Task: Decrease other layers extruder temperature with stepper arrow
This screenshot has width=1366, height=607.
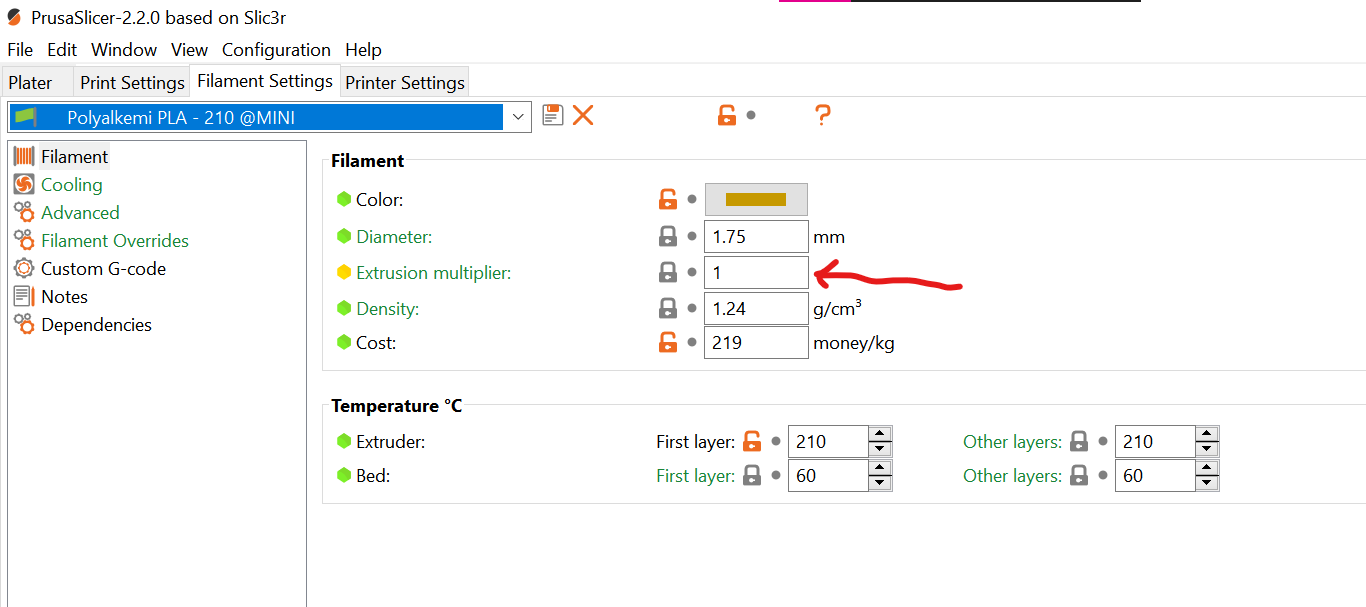Action: coord(1205,447)
